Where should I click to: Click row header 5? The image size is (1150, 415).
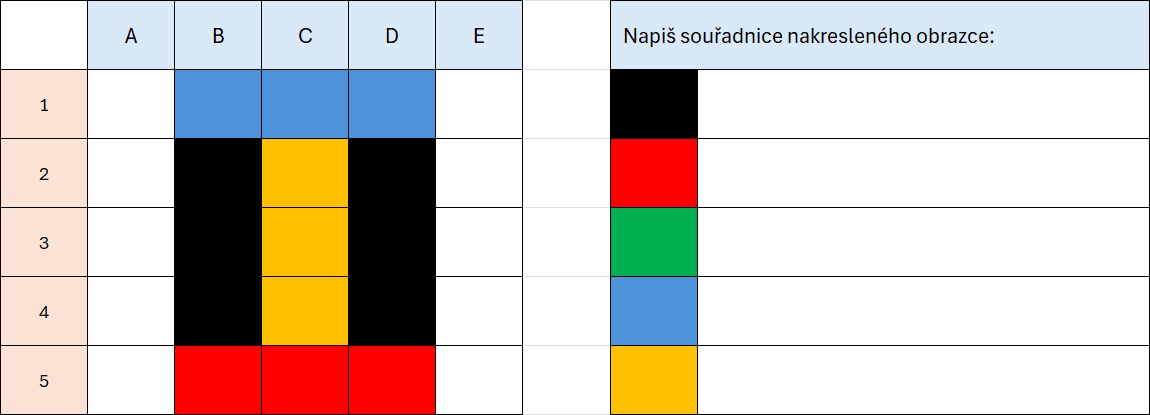click(44, 380)
